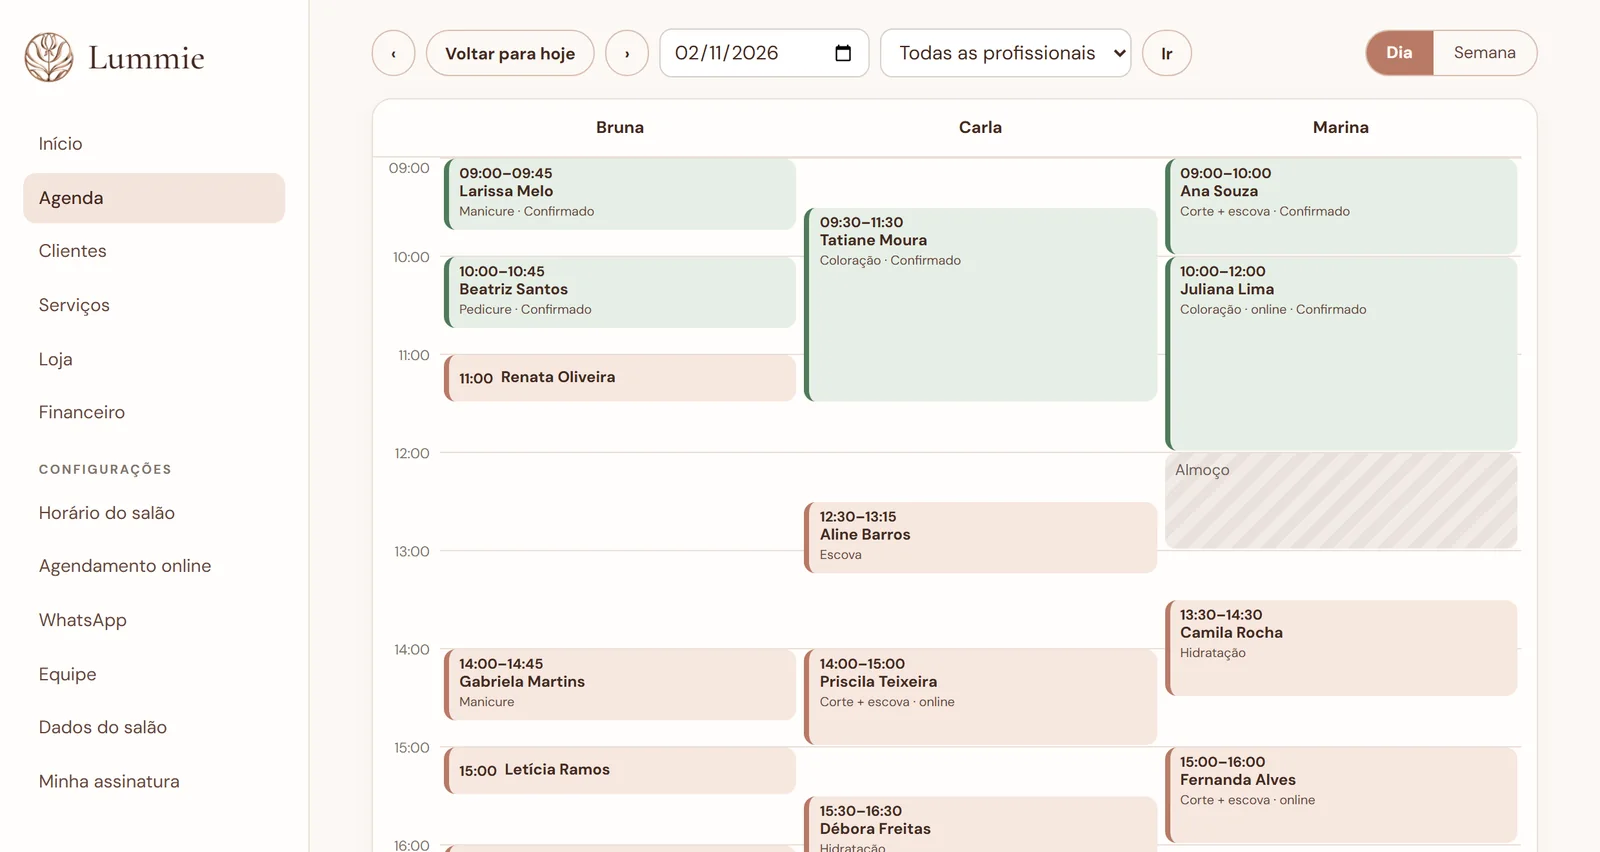Open Beatriz Santos Pedicure appointment
Viewport: 1600px width, 852px height.
[620, 292]
